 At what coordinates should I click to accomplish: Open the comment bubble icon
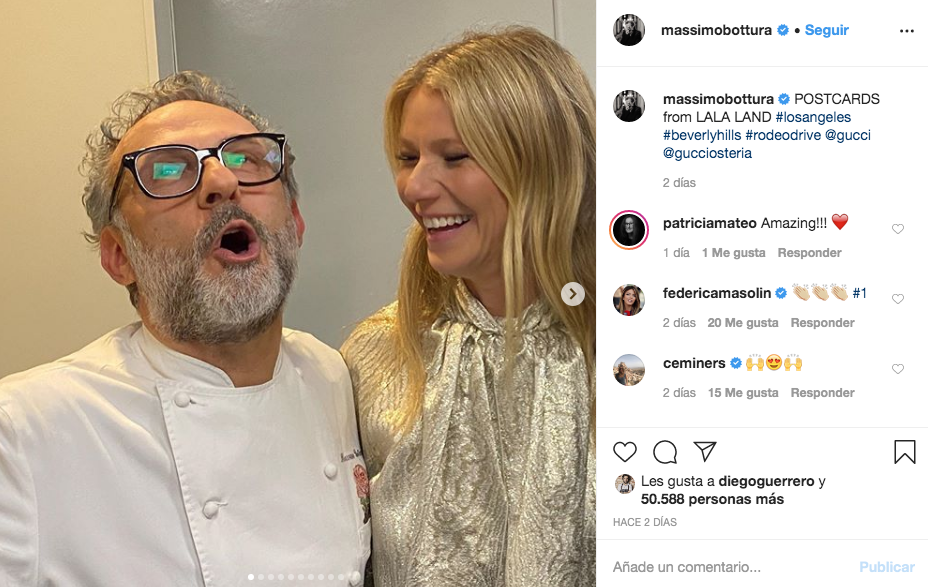pyautogui.click(x=665, y=452)
